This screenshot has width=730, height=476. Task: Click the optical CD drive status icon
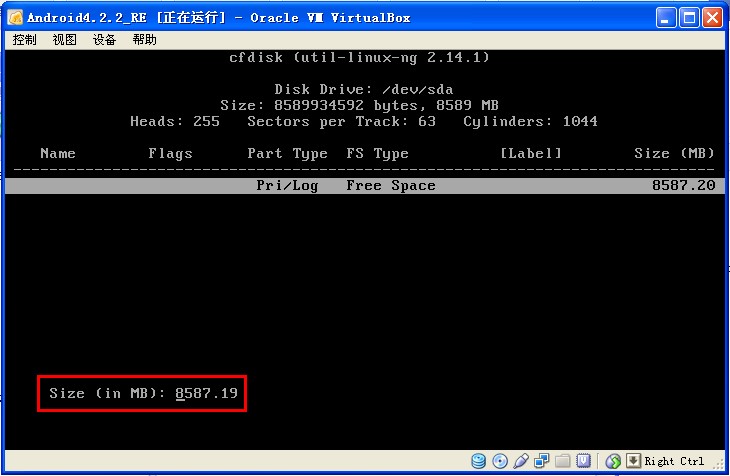pyautogui.click(x=500, y=461)
